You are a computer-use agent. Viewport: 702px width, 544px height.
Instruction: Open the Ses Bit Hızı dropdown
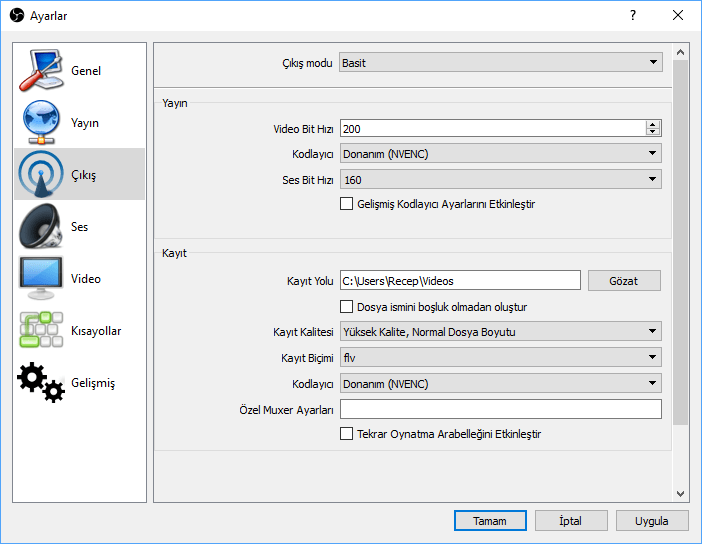click(500, 180)
